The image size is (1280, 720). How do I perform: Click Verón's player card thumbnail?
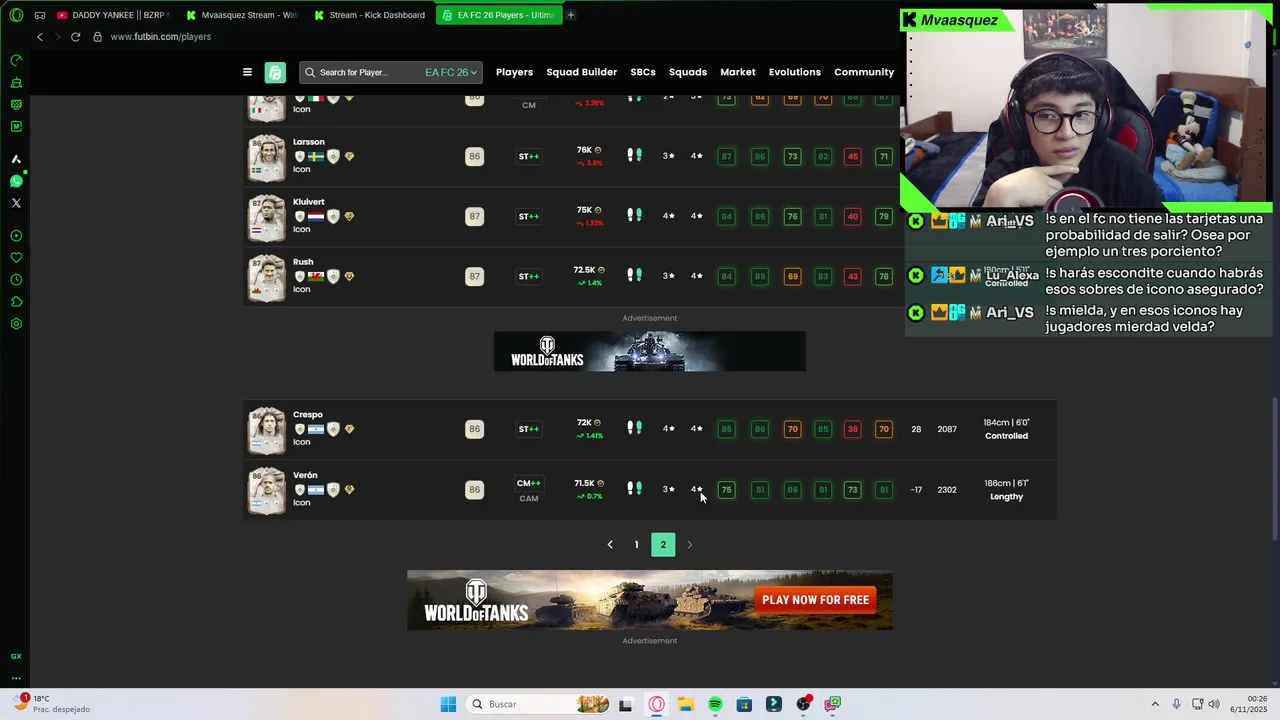tap(266, 490)
